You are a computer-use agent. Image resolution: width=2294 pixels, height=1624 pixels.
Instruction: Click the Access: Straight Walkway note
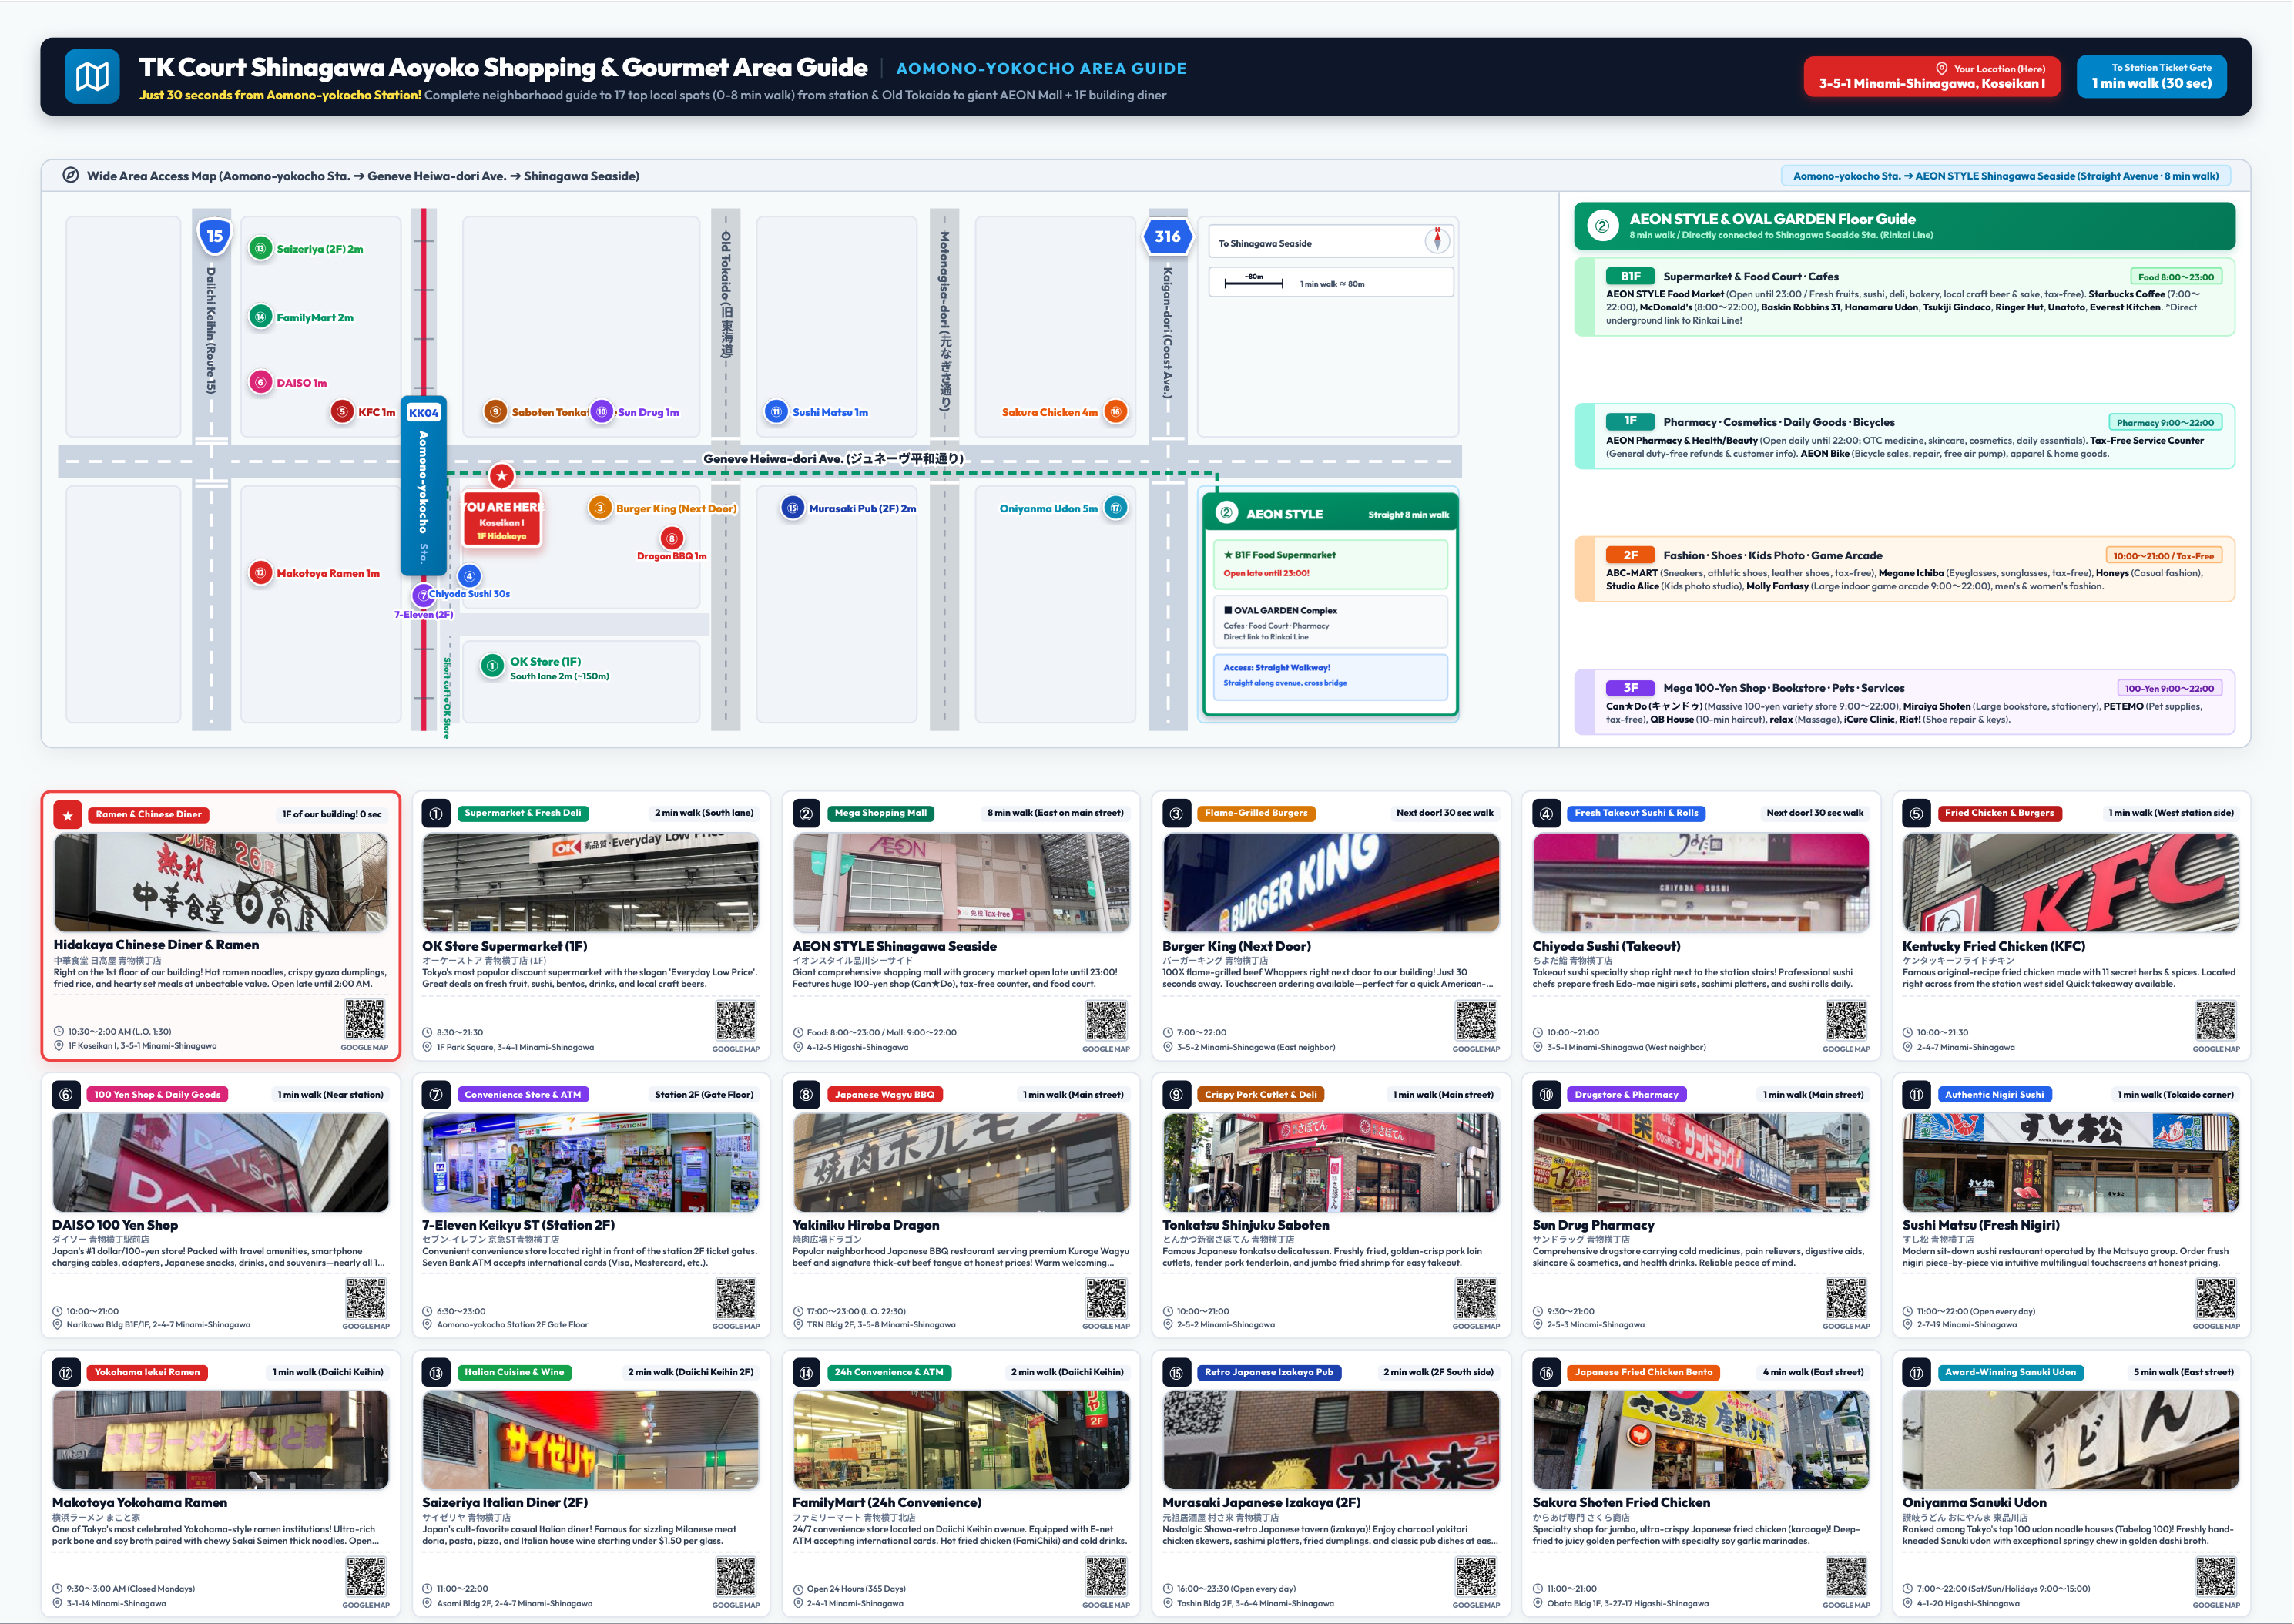[1330, 676]
